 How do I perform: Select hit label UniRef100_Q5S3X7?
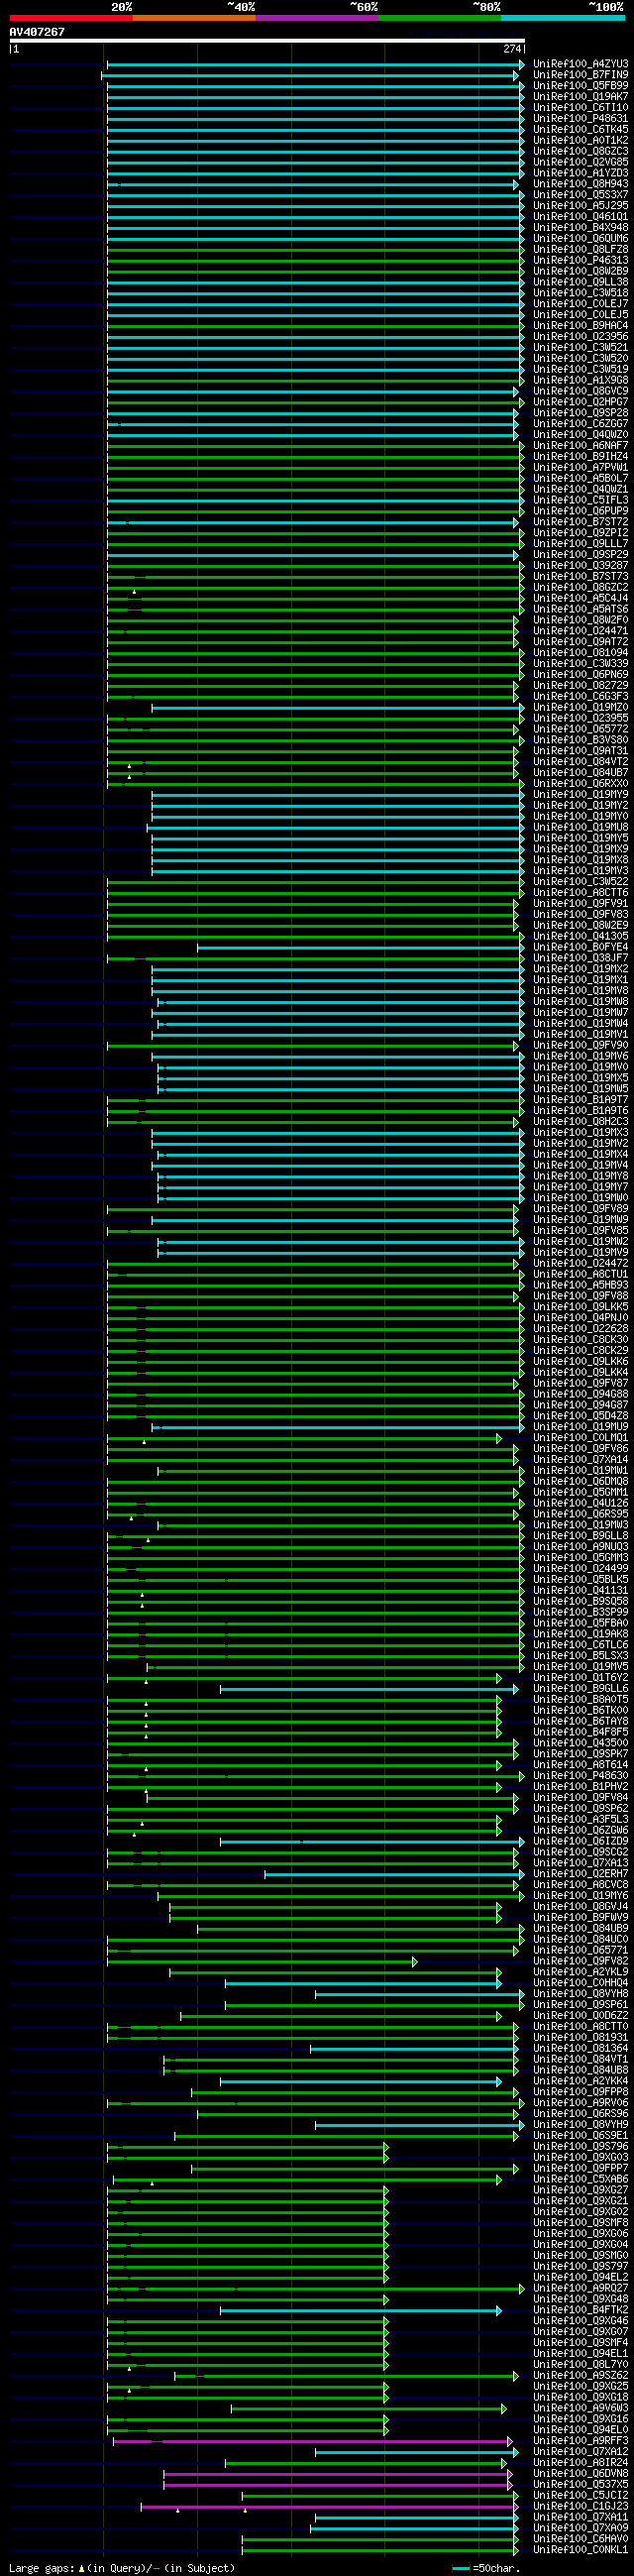581,195
